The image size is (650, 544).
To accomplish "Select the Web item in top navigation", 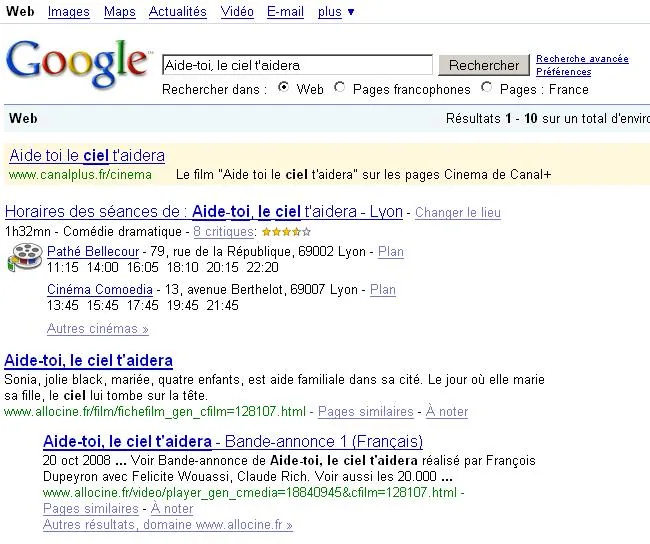I will pyautogui.click(x=20, y=12).
